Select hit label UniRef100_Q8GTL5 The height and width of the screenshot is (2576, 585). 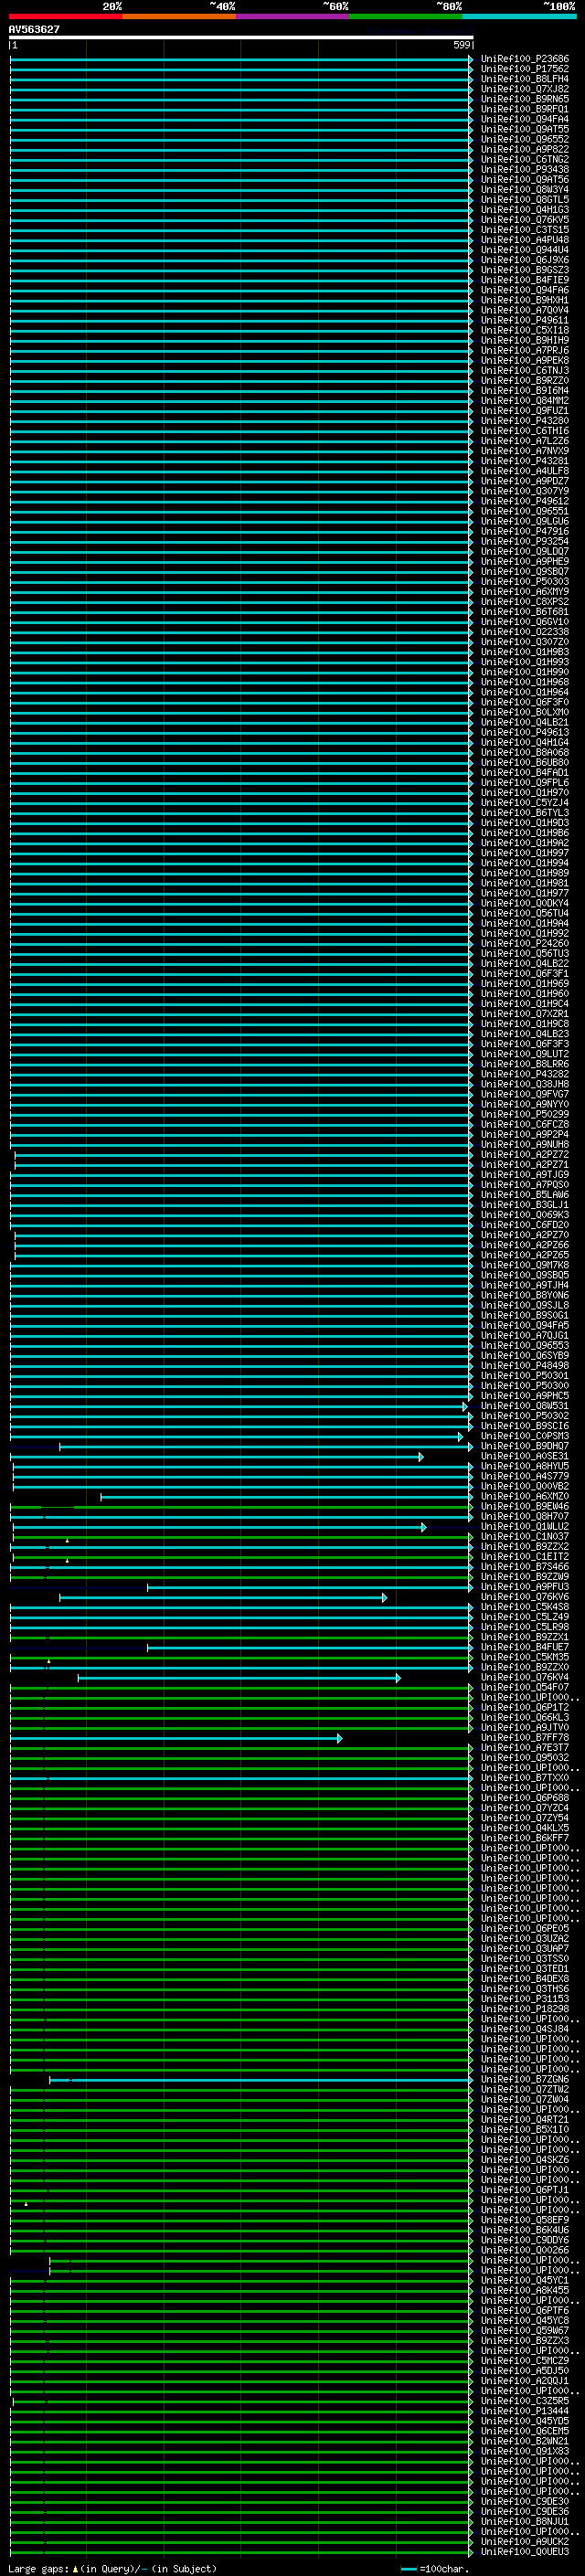pyautogui.click(x=524, y=199)
